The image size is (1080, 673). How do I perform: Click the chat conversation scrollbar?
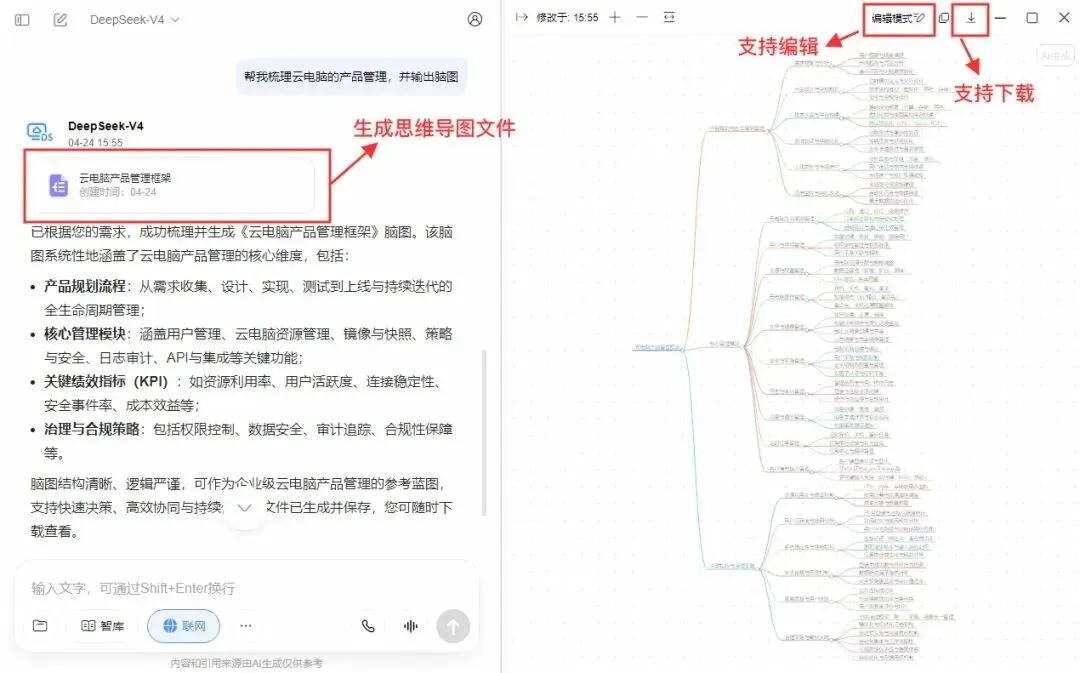484,432
